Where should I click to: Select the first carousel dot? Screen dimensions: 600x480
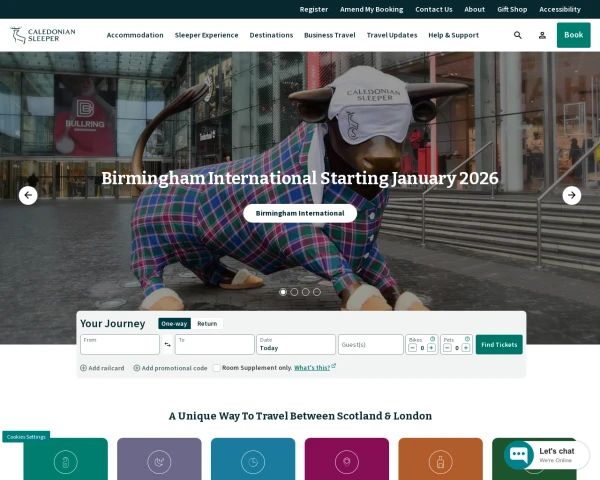click(283, 292)
